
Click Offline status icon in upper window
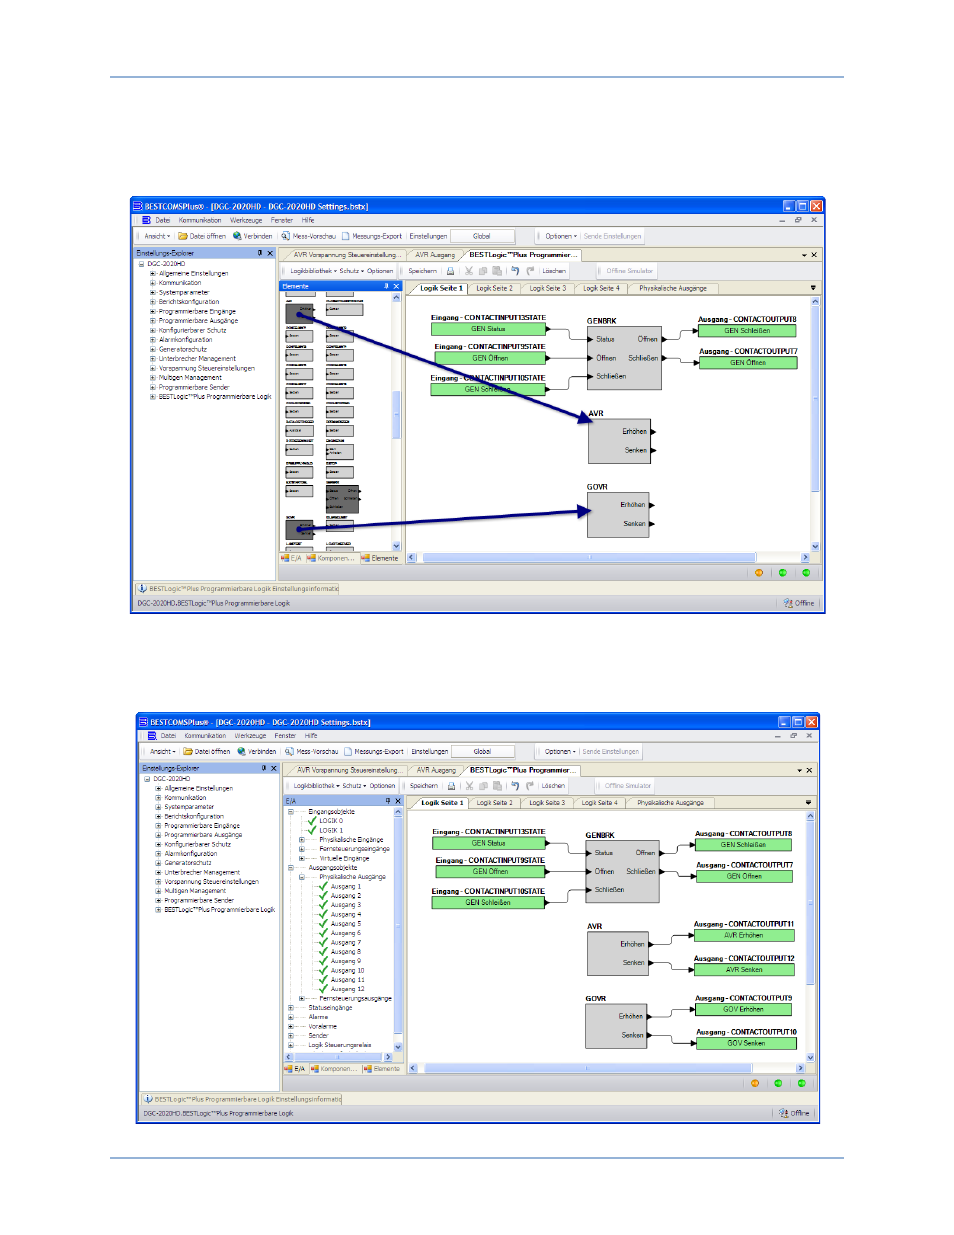tap(788, 603)
